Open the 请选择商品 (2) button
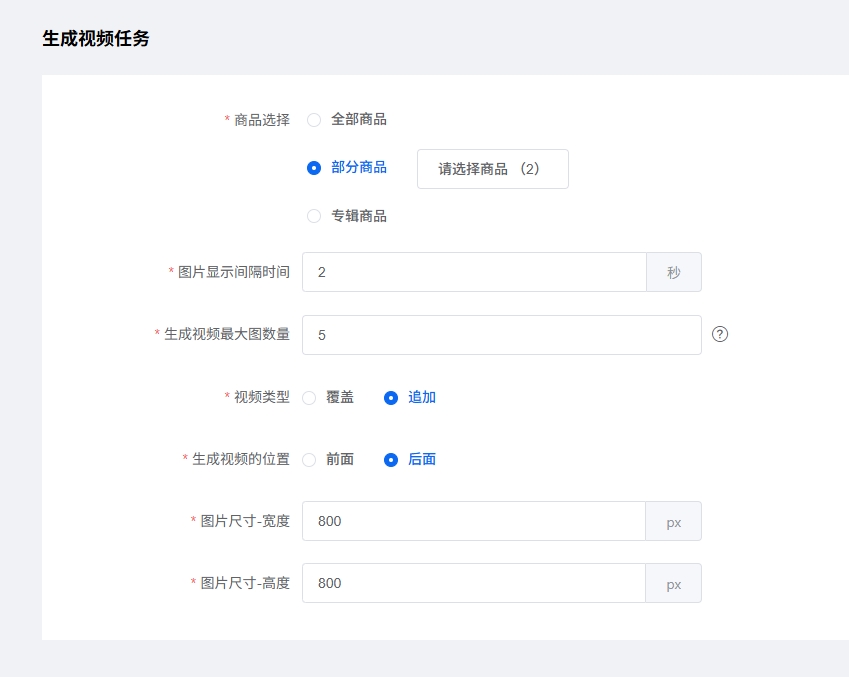 click(493, 169)
